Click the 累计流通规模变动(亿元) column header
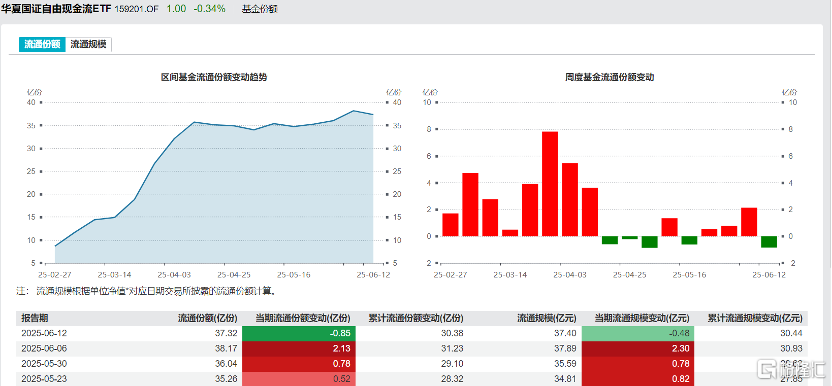 755,318
